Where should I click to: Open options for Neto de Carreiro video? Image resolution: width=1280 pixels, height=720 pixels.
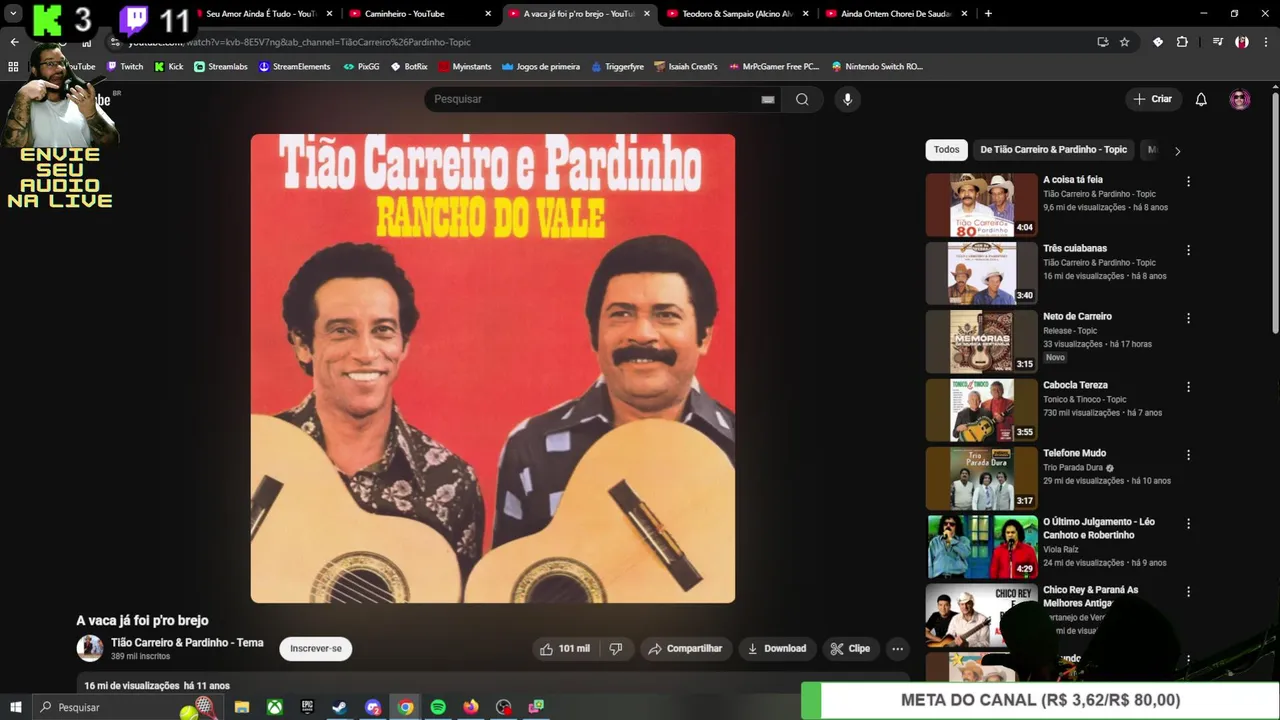coord(1188,318)
